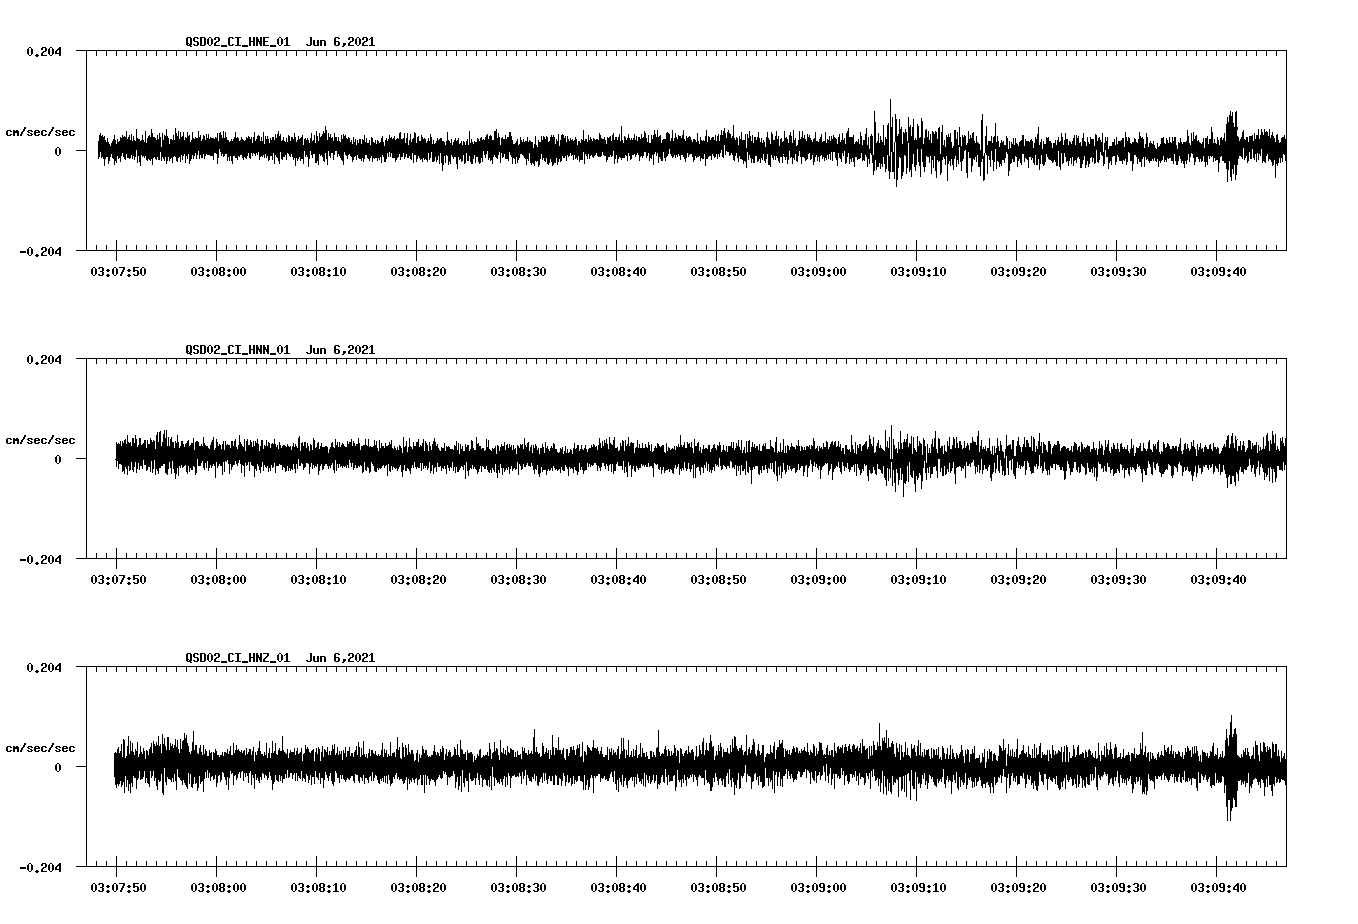
Task: Click the QSD02_CI_HNZ_01 plot title
Action: 280,658
